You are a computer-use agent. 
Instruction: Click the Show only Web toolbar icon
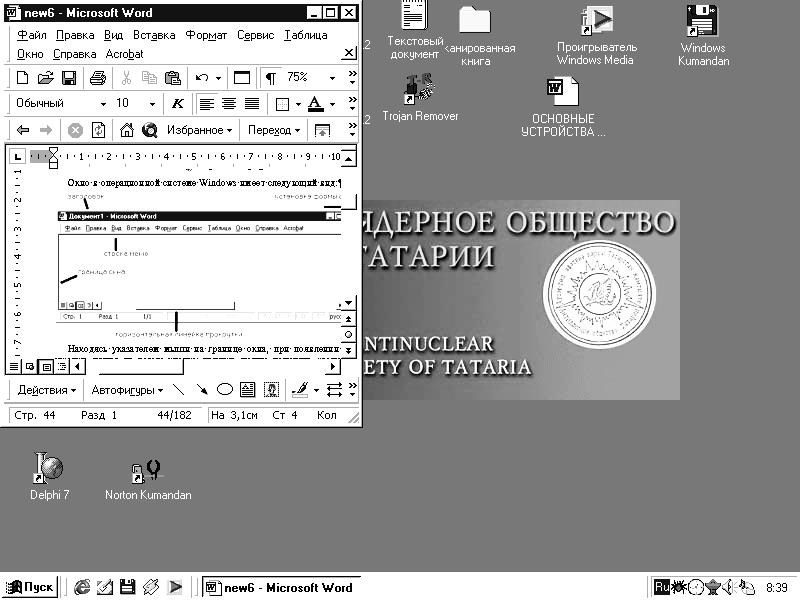[322, 131]
